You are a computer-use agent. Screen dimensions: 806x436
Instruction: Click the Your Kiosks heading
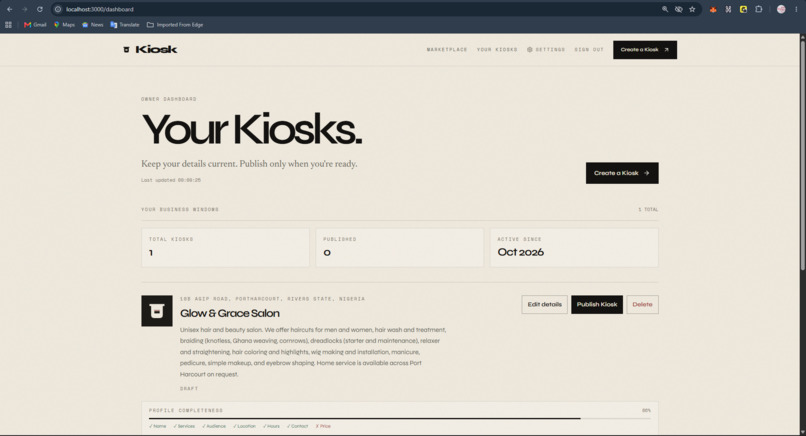(251, 129)
